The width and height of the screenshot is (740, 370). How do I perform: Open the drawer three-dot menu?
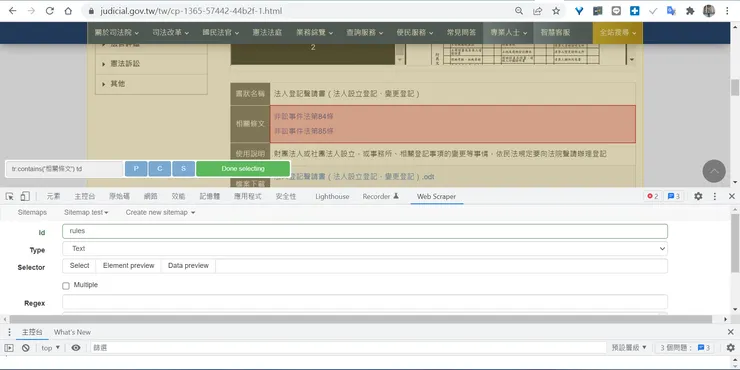pyautogui.click(x=9, y=332)
